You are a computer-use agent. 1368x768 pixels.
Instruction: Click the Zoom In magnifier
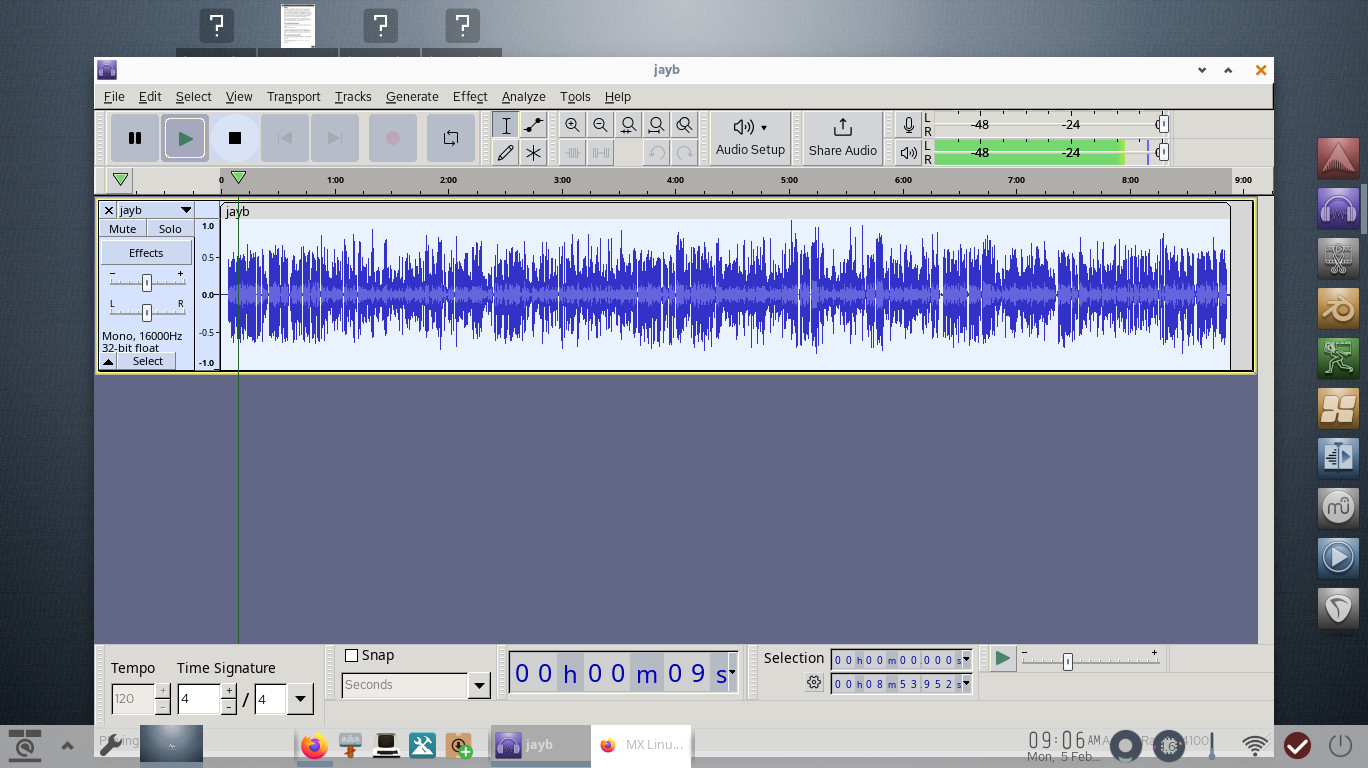click(572, 125)
